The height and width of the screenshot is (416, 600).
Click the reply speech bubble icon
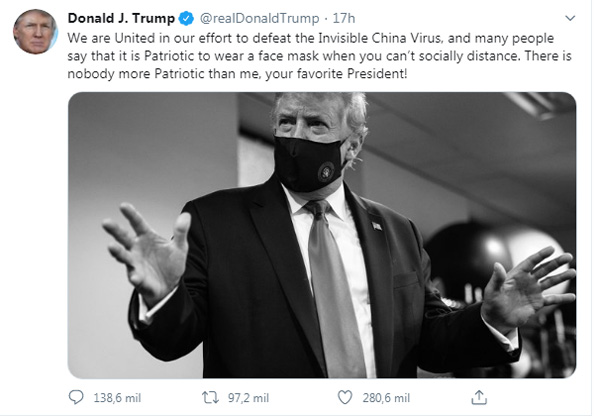click(77, 397)
